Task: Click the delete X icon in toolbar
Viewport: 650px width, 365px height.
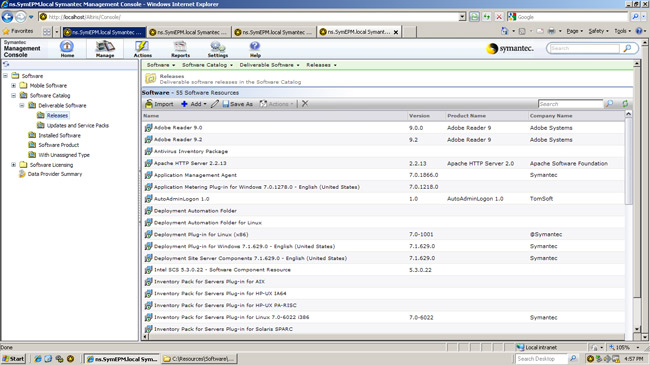Action: pos(305,104)
